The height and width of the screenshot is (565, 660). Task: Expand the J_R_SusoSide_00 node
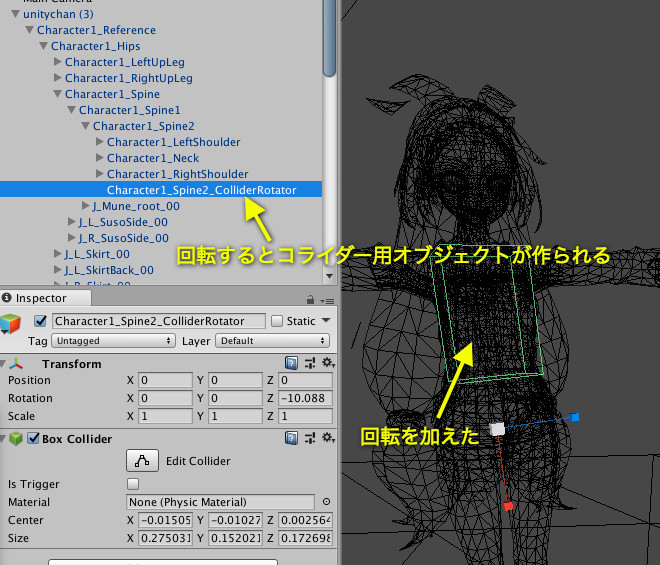point(72,238)
